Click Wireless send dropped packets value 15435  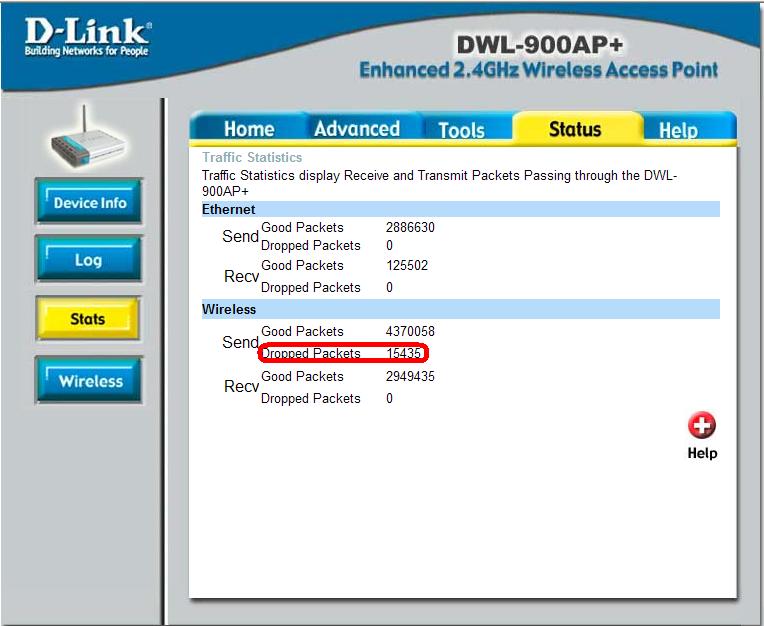(x=403, y=353)
